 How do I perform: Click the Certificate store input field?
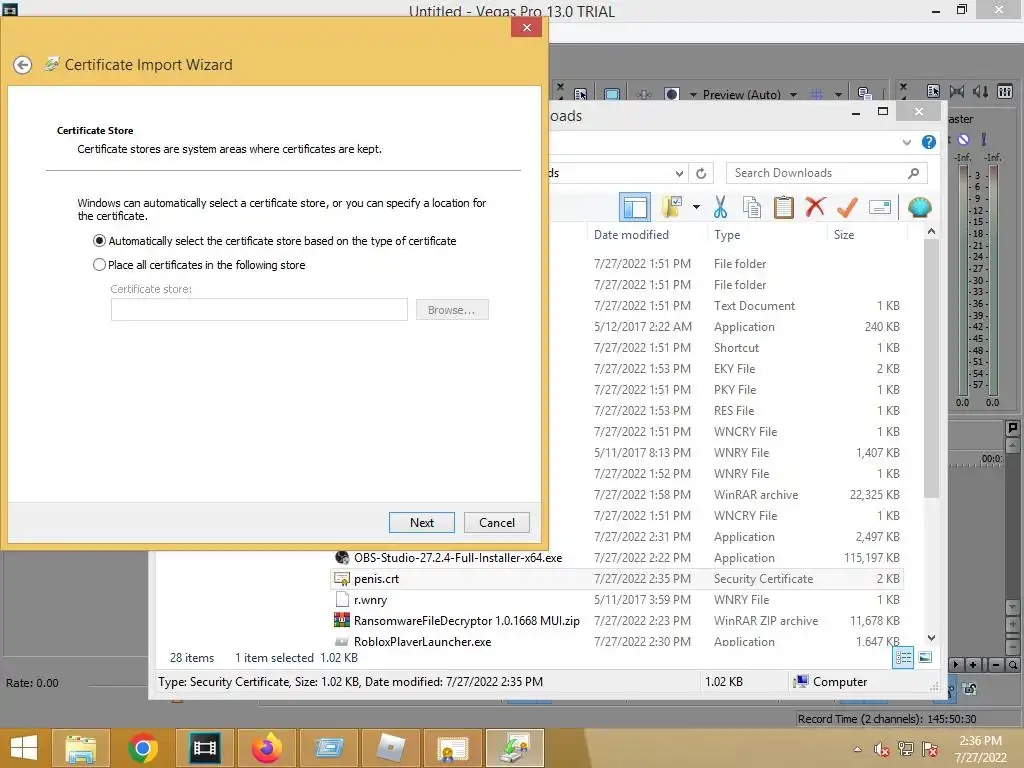tap(259, 310)
